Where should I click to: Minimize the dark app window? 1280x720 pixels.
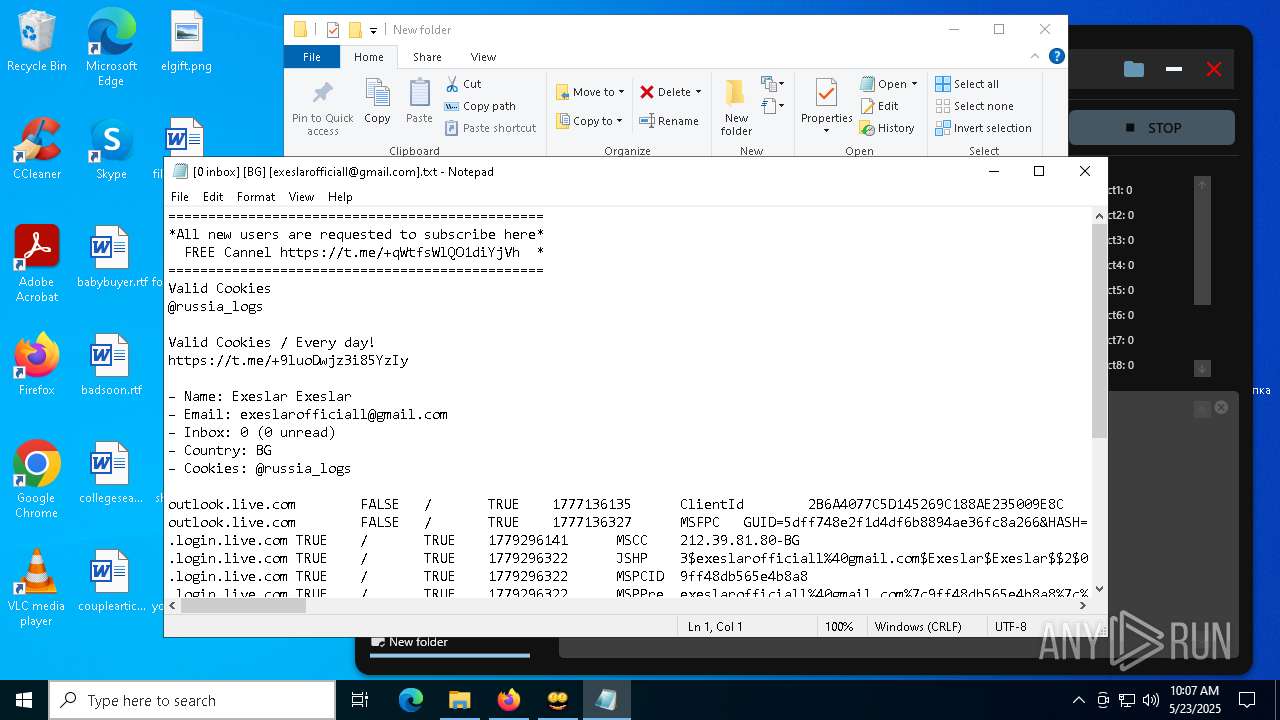[1174, 69]
